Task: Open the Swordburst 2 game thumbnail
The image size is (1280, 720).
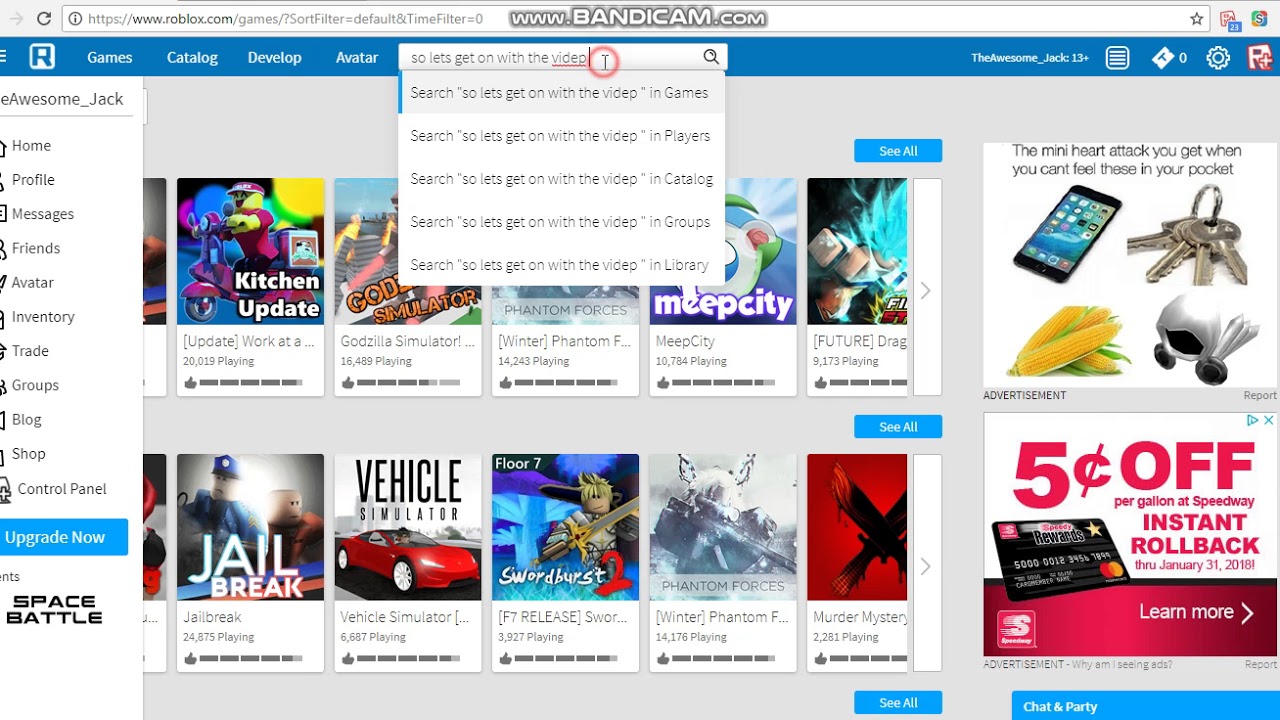Action: point(565,527)
